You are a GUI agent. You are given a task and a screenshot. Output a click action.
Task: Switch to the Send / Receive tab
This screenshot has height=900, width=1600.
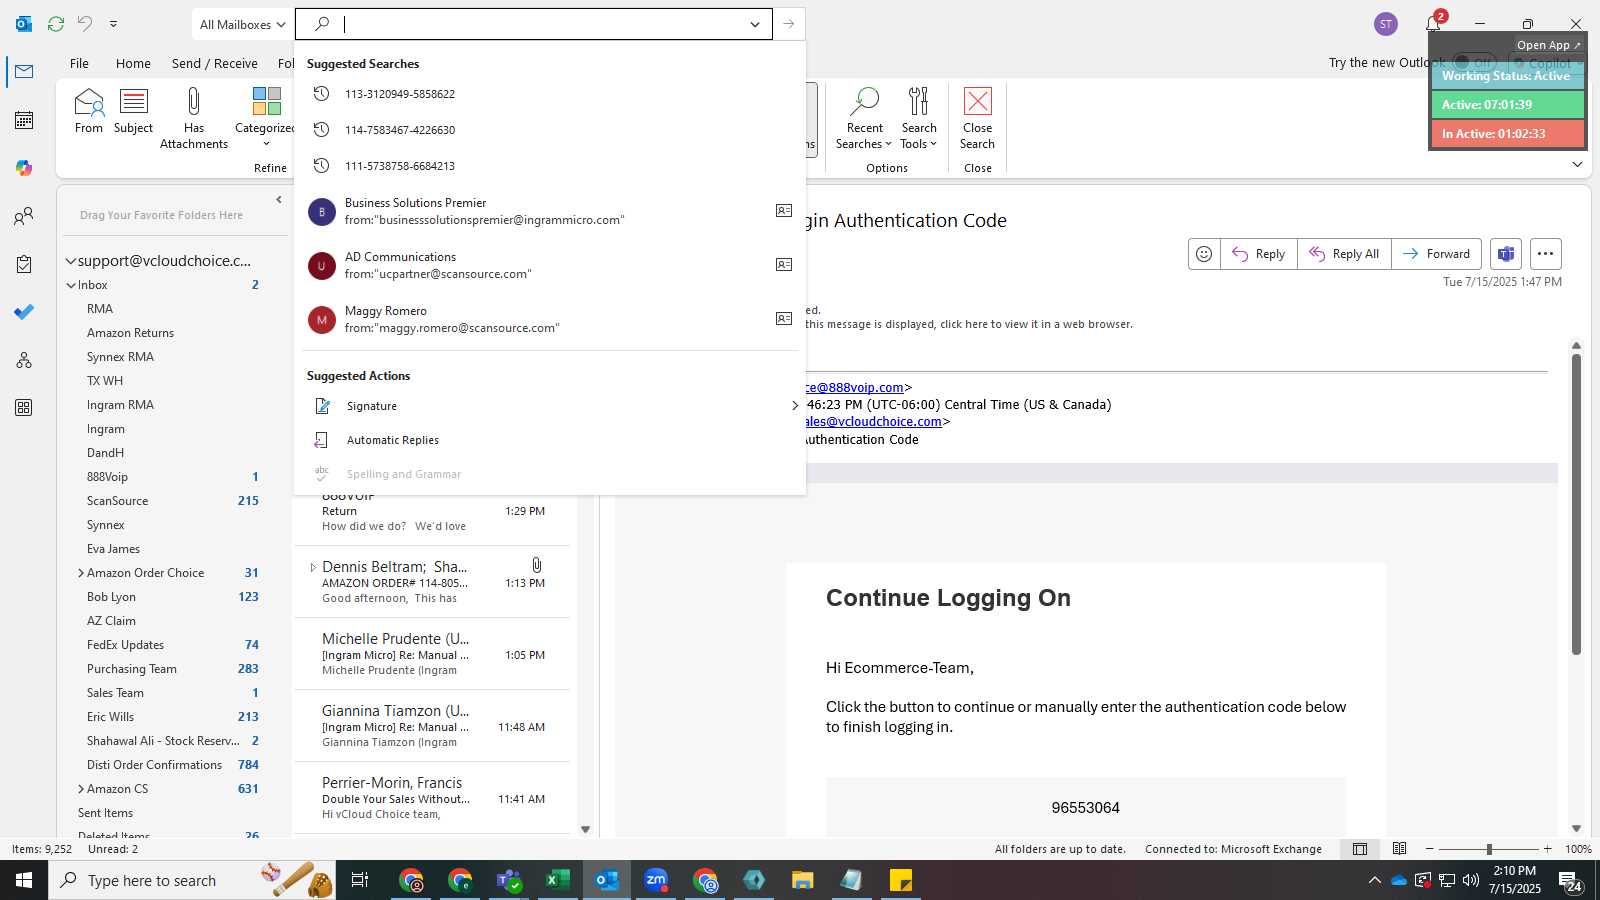215,63
